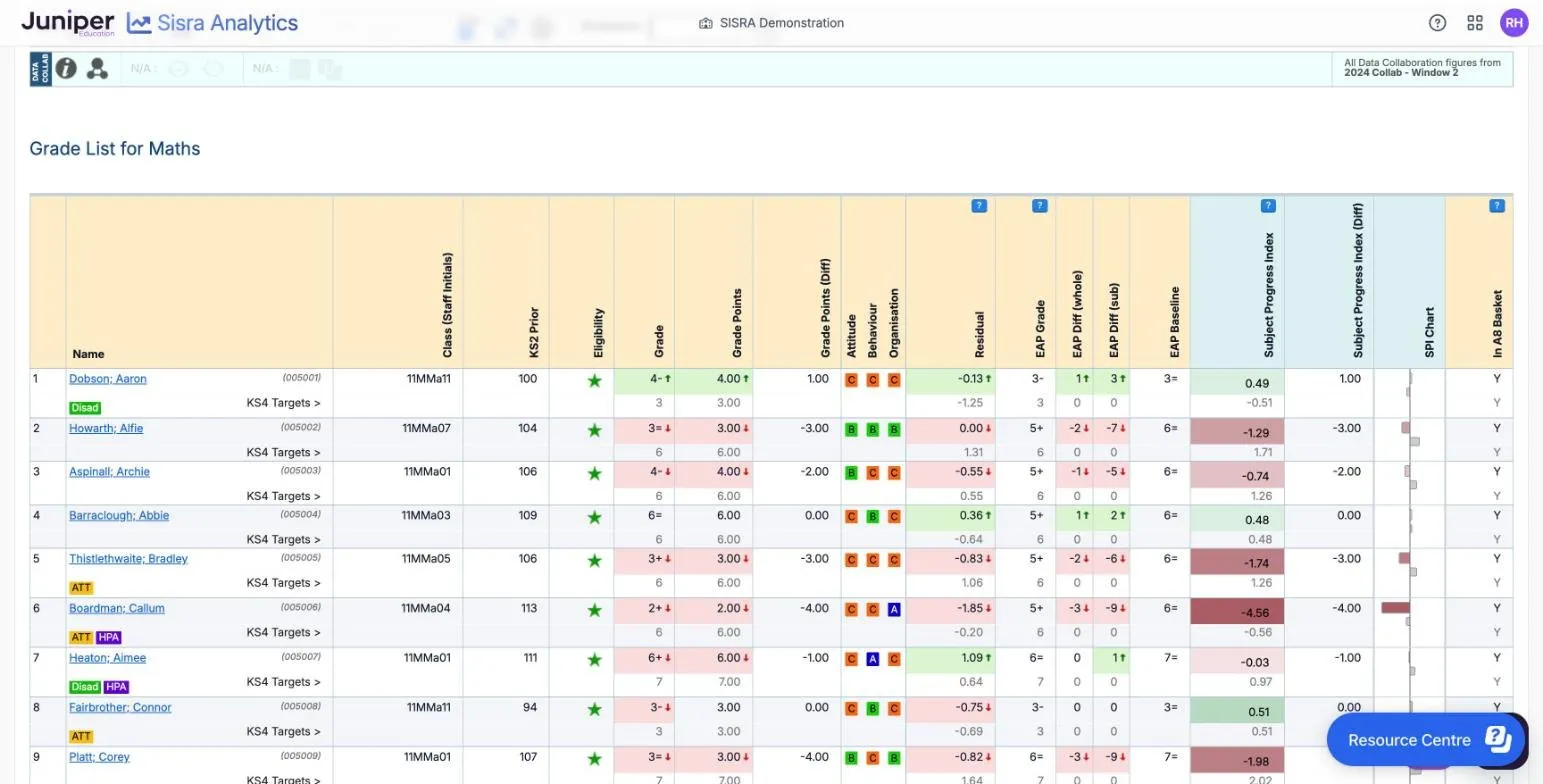
Task: Click the eligibility star for Boardman; Callum
Action: click(x=595, y=610)
